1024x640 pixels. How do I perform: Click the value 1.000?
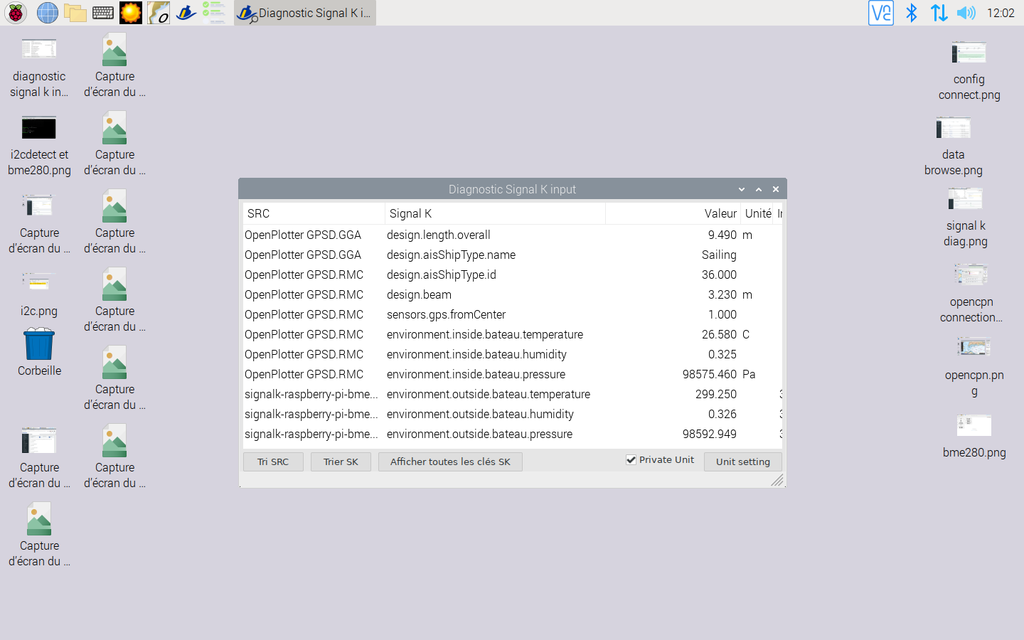(x=722, y=315)
